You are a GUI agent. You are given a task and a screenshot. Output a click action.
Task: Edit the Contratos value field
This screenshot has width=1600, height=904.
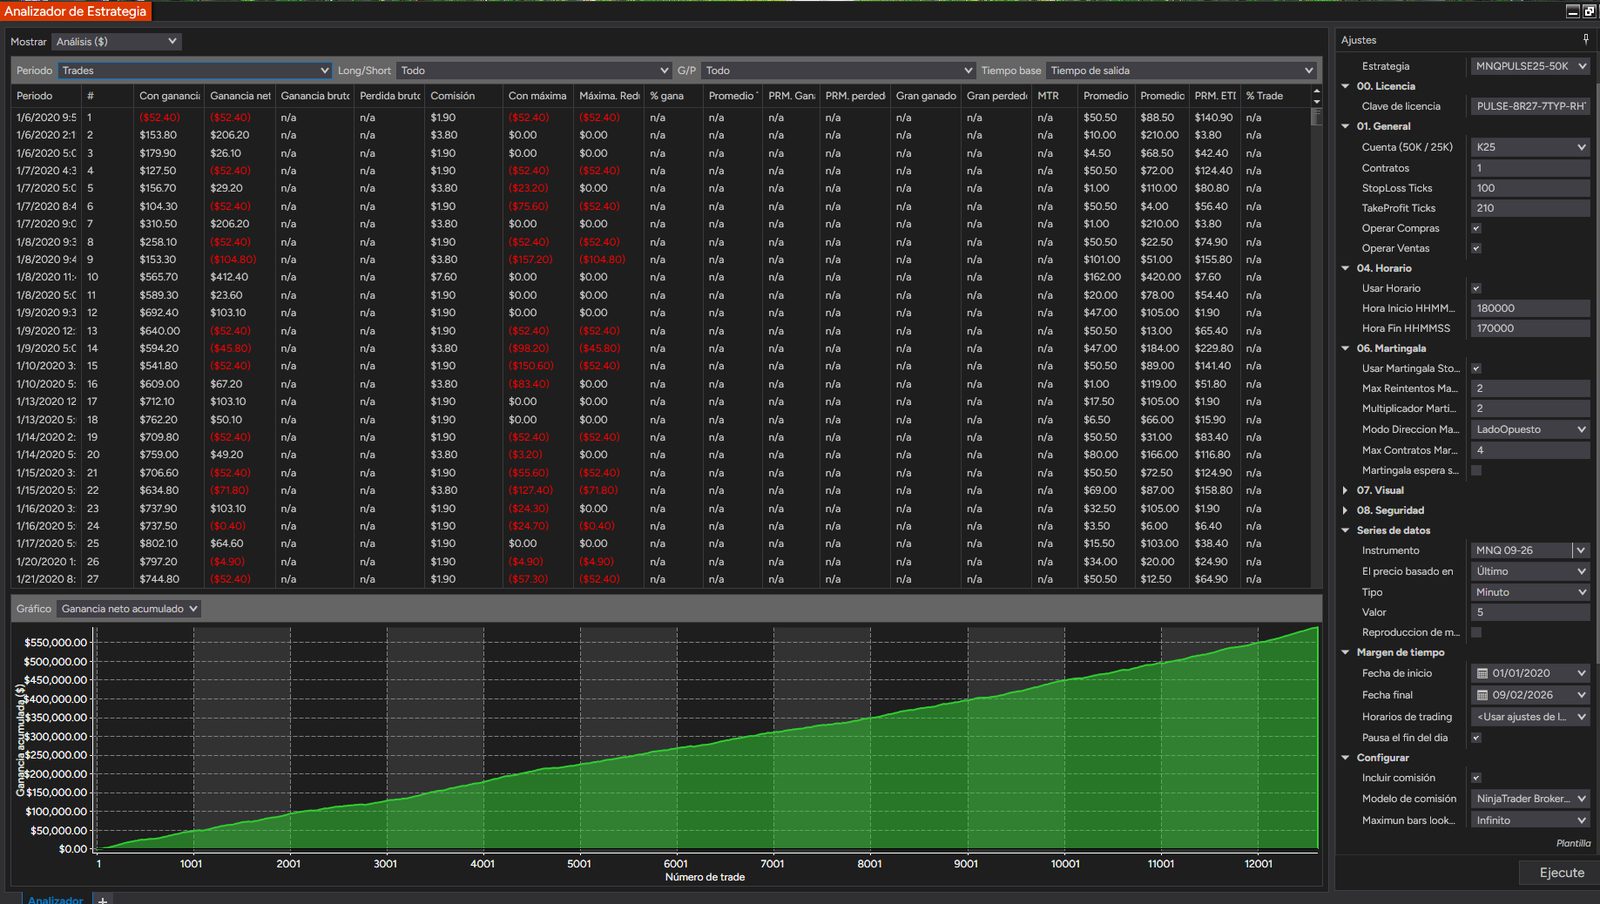(x=1530, y=168)
